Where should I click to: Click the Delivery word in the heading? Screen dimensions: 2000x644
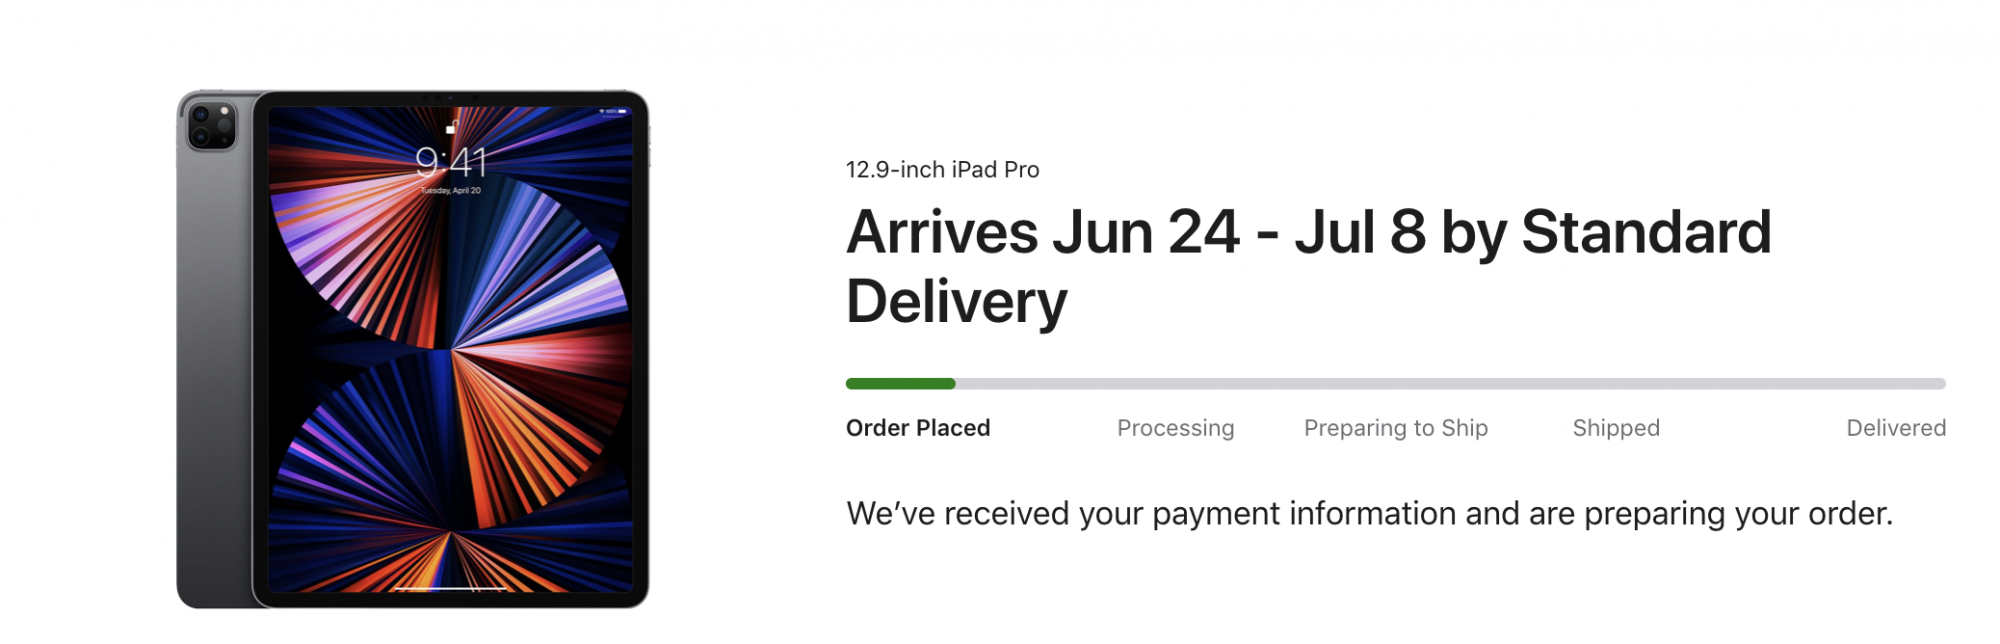click(x=957, y=301)
